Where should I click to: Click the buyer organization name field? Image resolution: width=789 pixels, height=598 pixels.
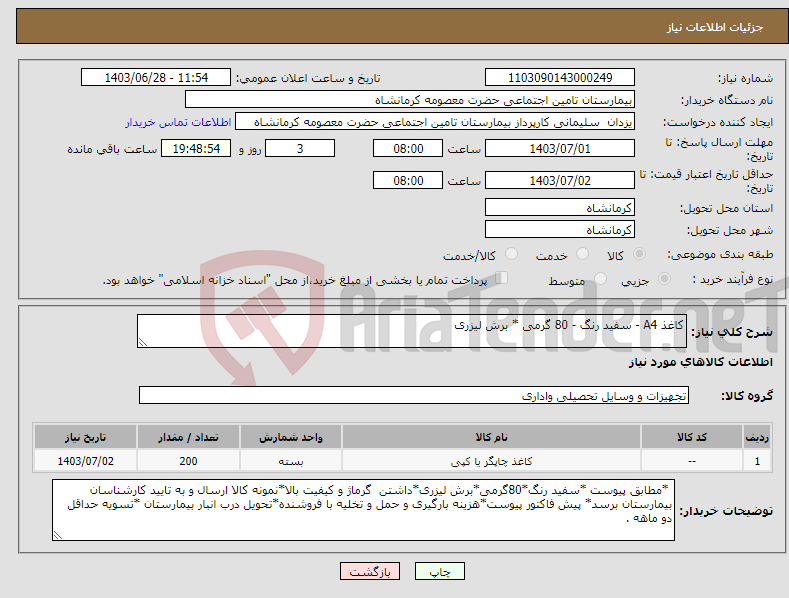point(410,100)
